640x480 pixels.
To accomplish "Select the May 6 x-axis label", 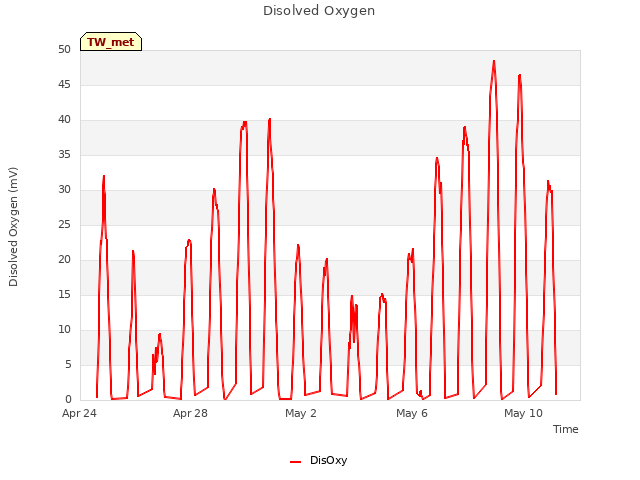I will tap(412, 413).
